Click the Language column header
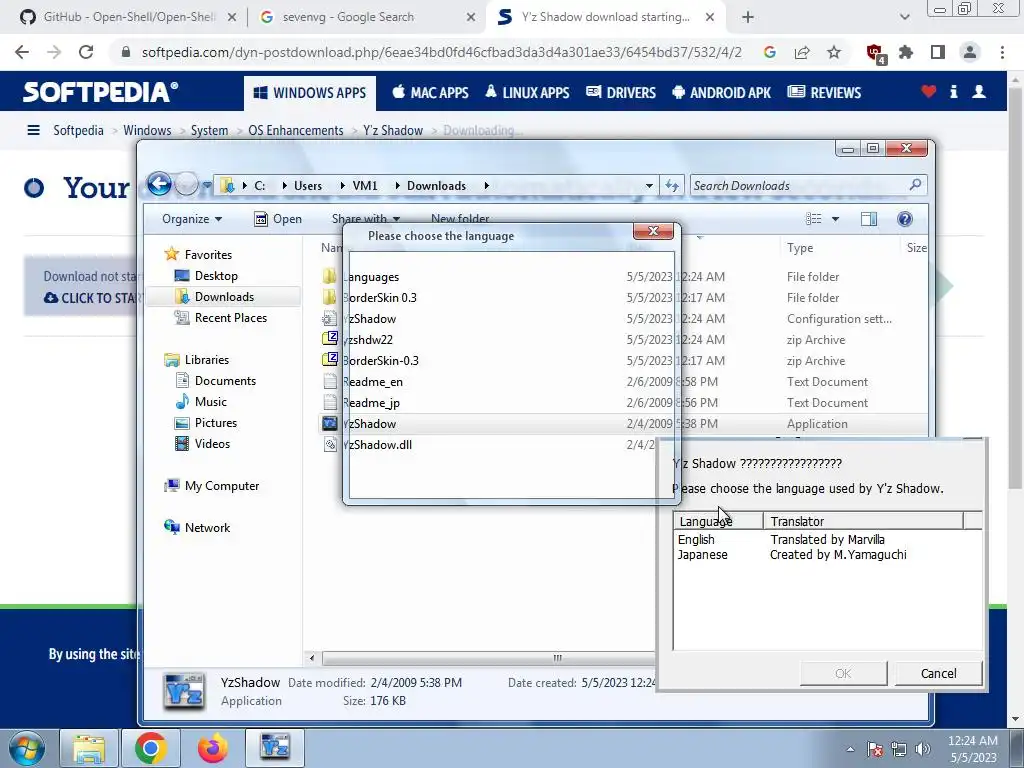 pos(718,521)
